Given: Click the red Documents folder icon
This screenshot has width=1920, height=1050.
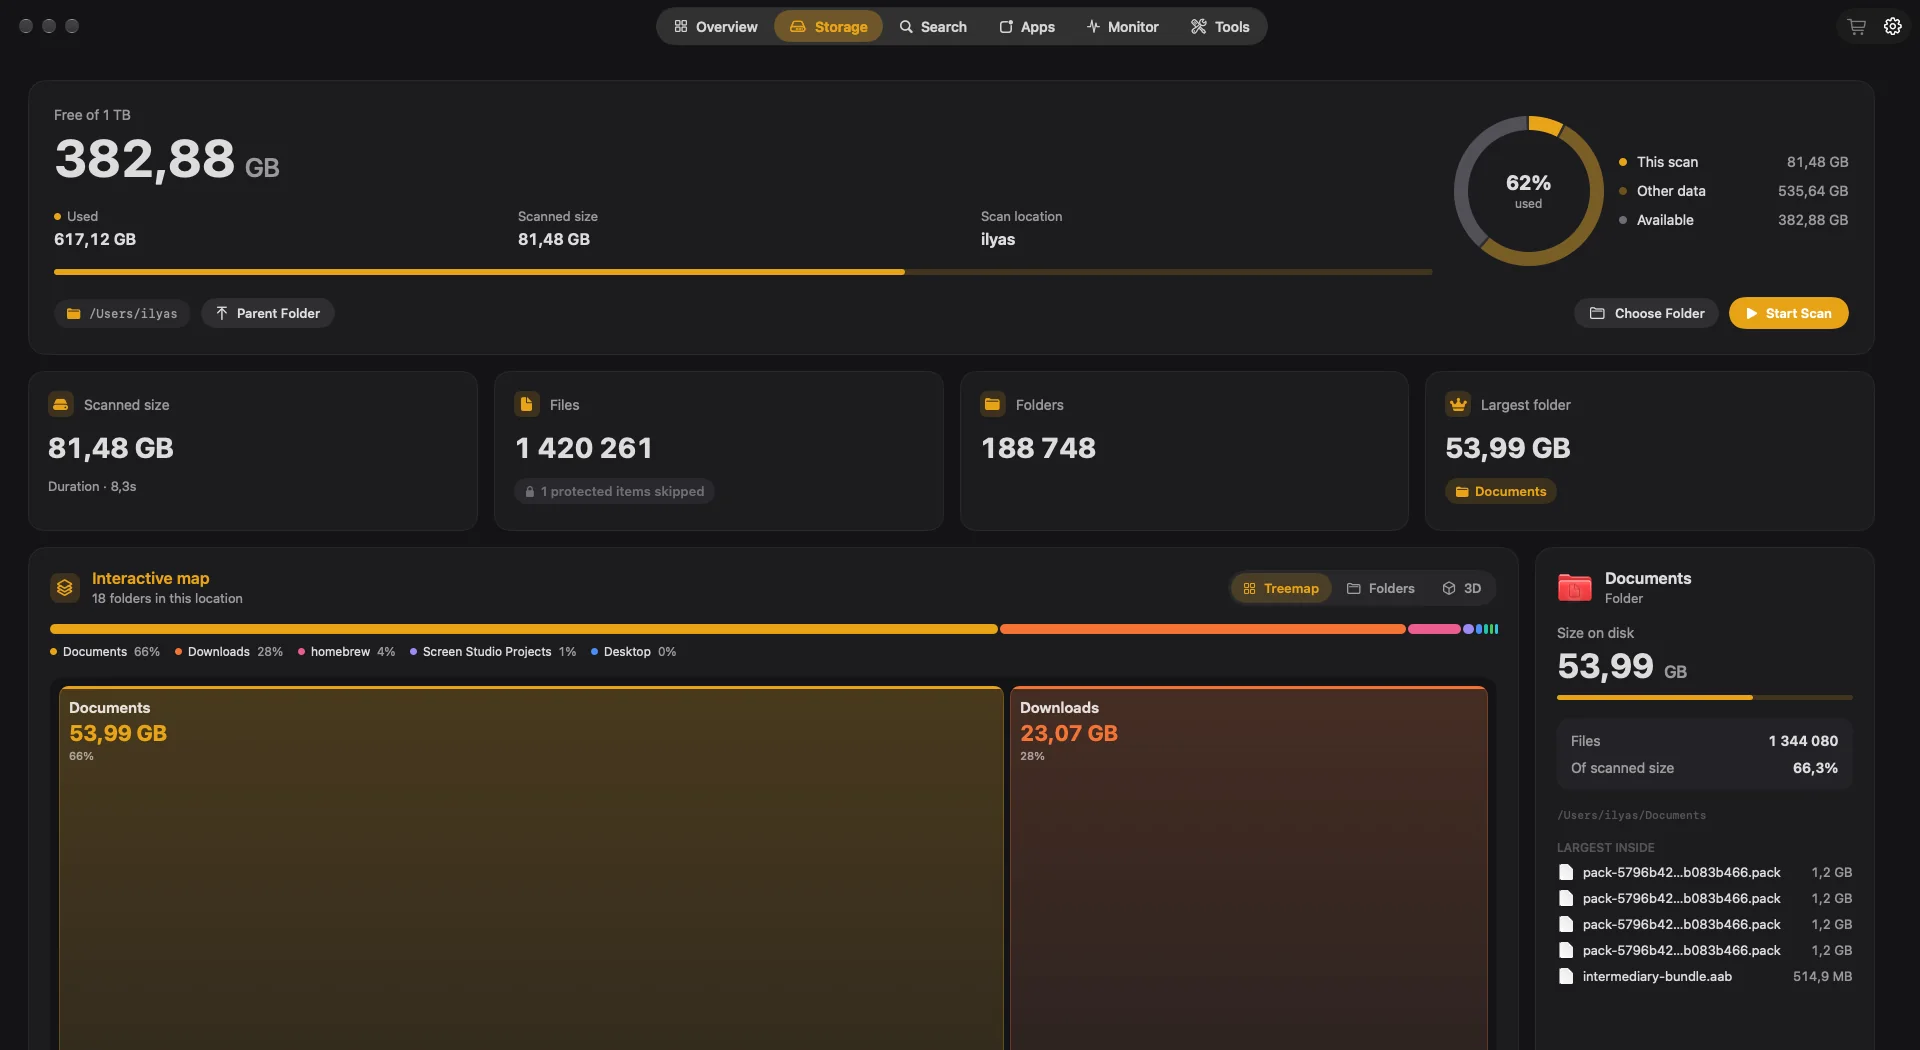Looking at the screenshot, I should [x=1575, y=587].
